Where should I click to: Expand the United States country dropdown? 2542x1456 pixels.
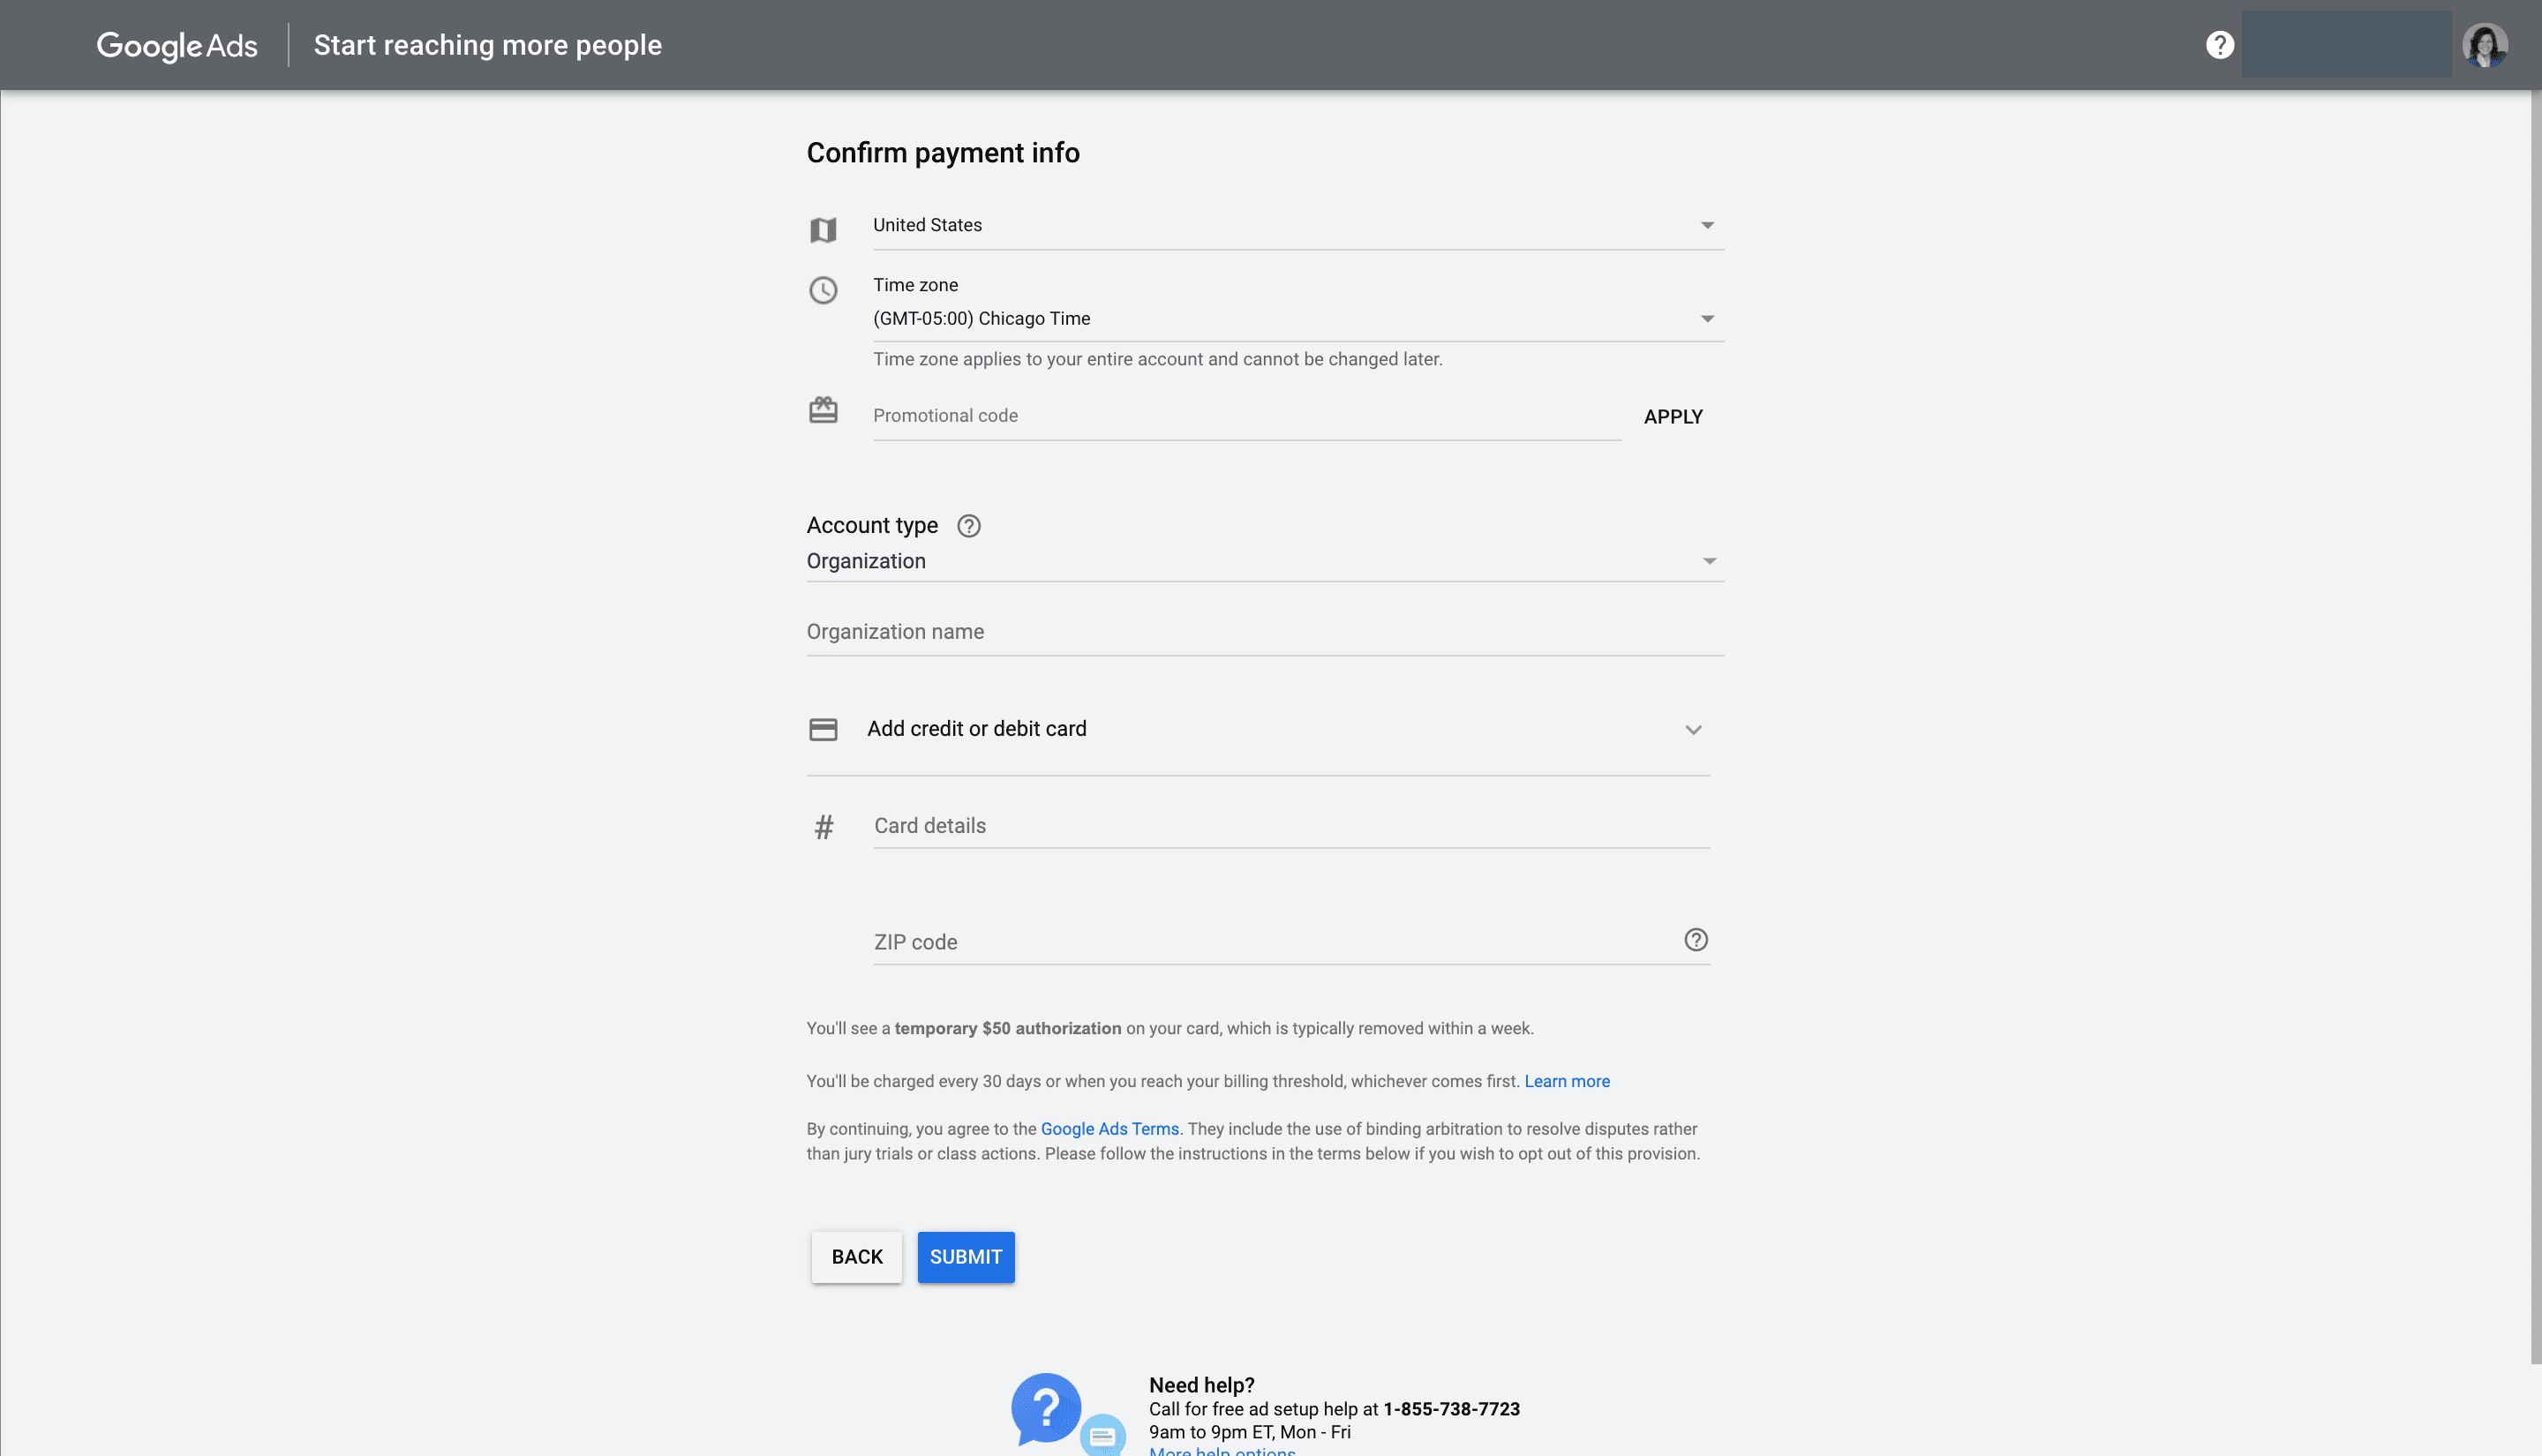(1706, 223)
